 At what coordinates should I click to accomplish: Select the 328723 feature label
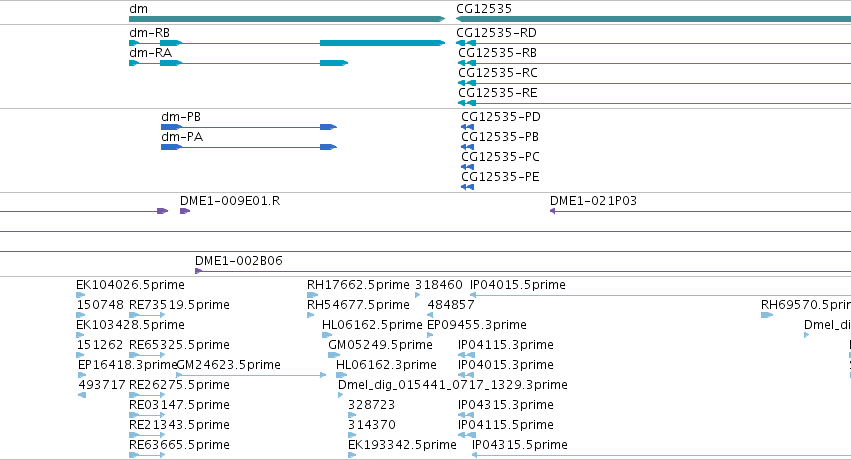point(371,405)
